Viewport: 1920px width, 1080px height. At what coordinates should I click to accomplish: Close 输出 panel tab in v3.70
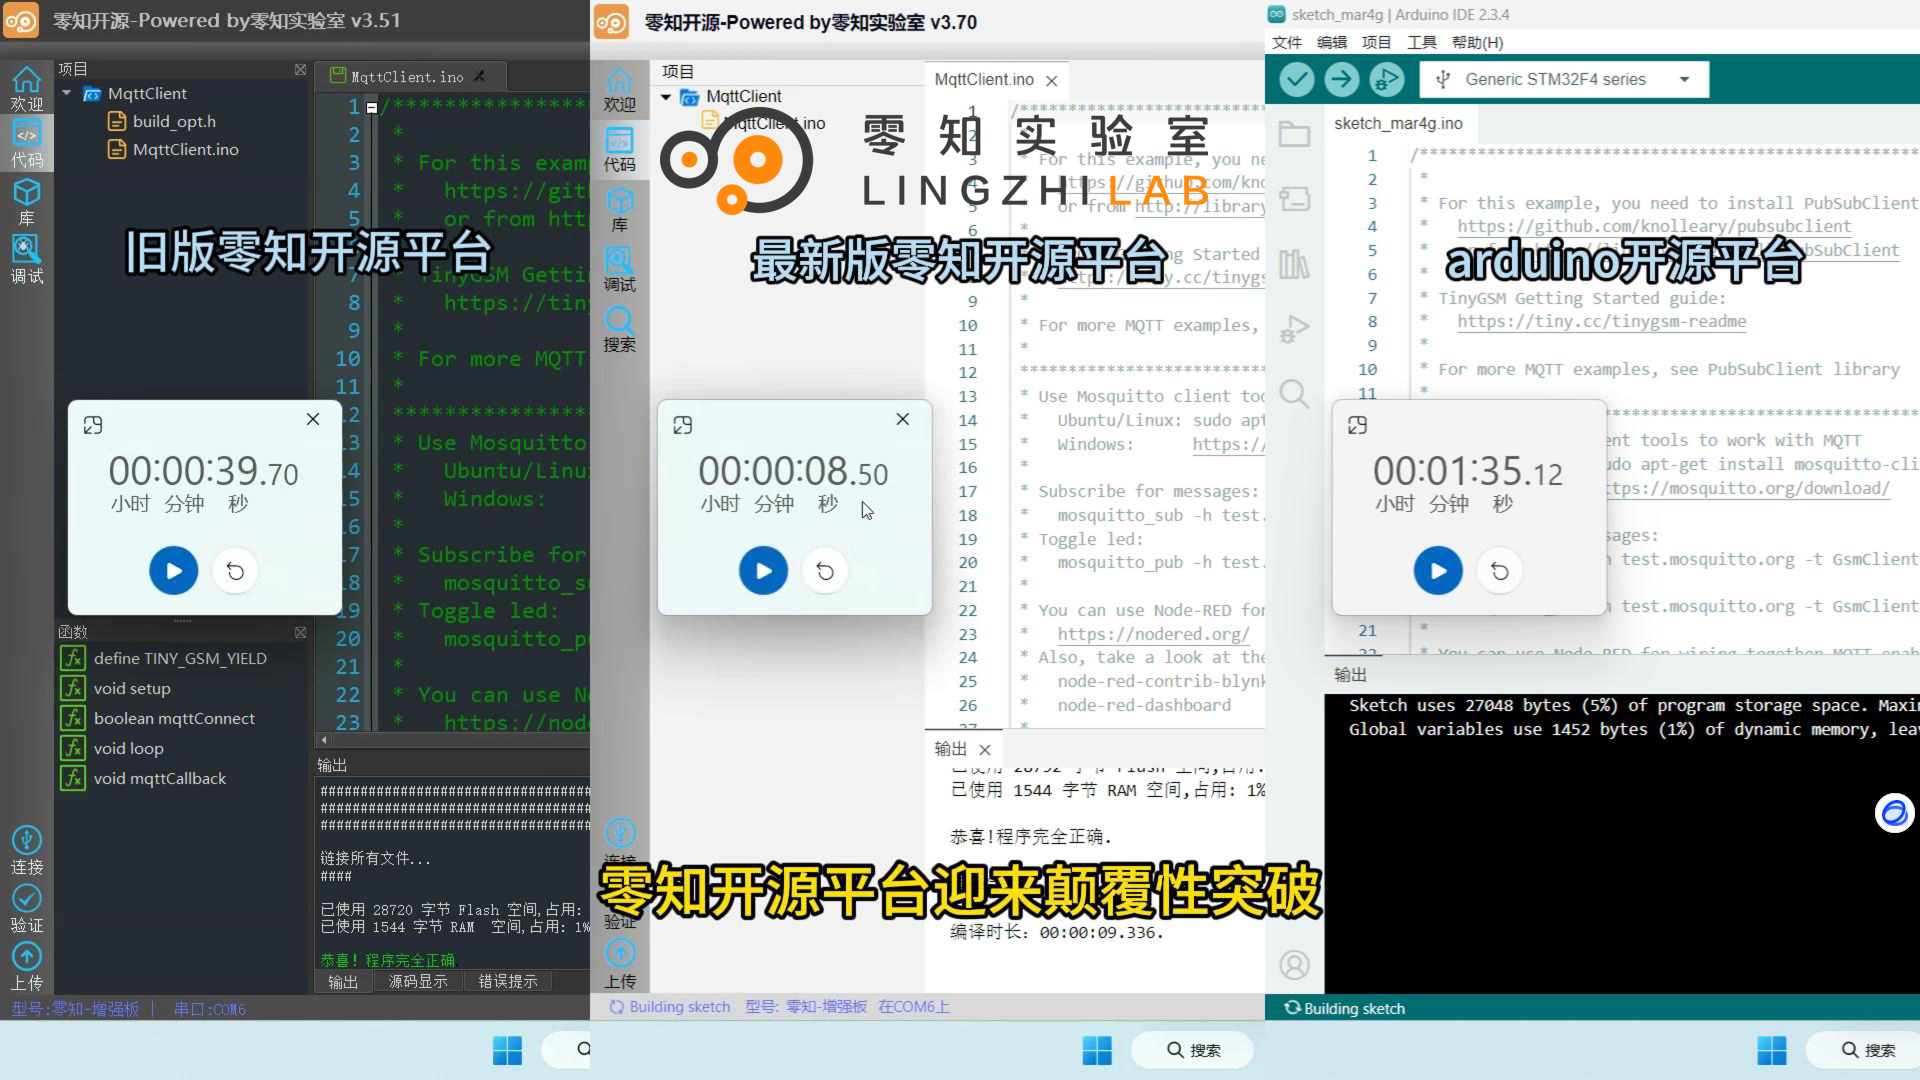point(985,750)
